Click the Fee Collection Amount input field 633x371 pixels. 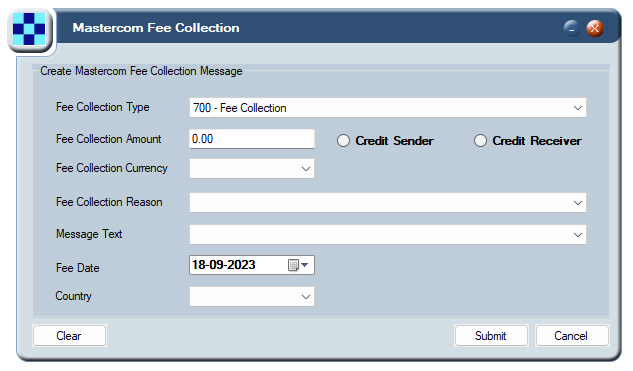point(252,139)
